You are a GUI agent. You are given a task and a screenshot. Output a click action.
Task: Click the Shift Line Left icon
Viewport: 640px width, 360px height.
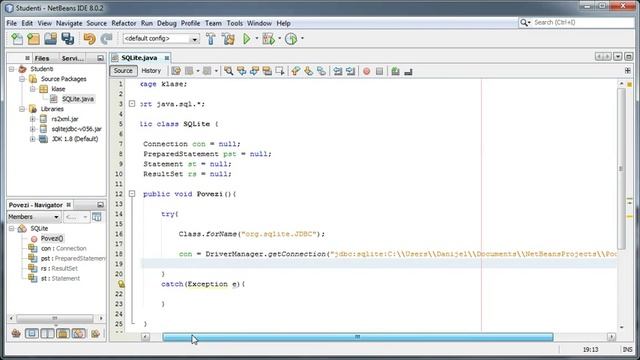pos(338,71)
